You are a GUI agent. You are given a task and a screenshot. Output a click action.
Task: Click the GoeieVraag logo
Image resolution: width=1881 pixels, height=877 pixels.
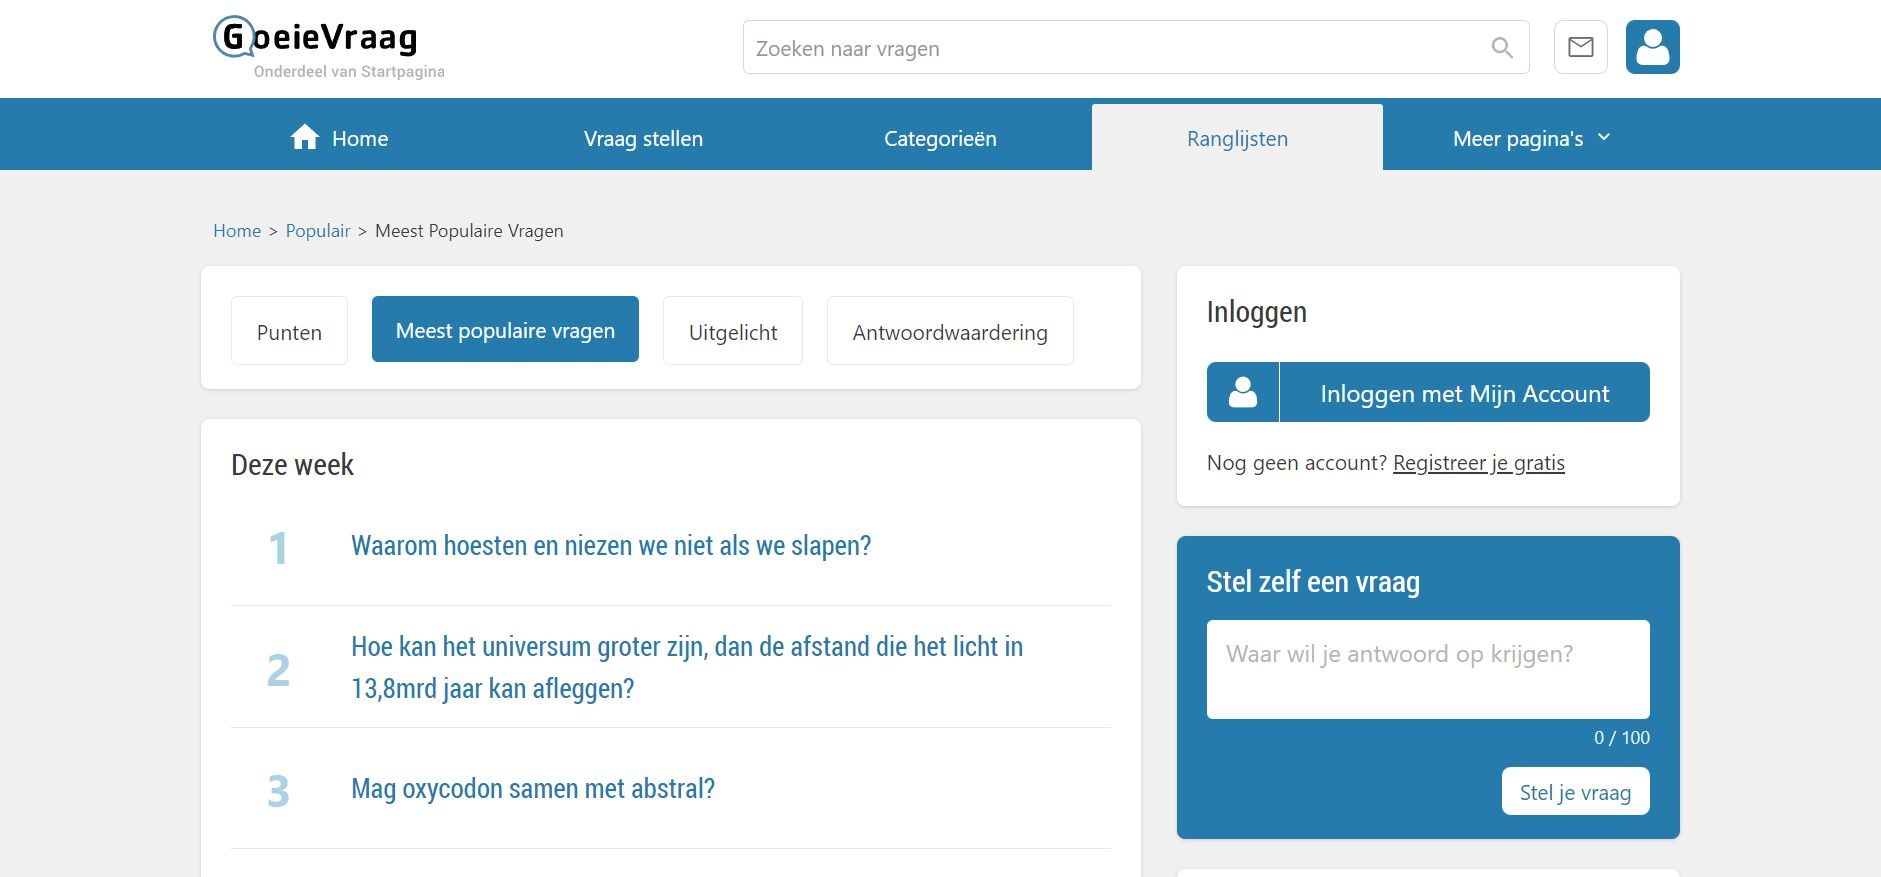pyautogui.click(x=316, y=39)
